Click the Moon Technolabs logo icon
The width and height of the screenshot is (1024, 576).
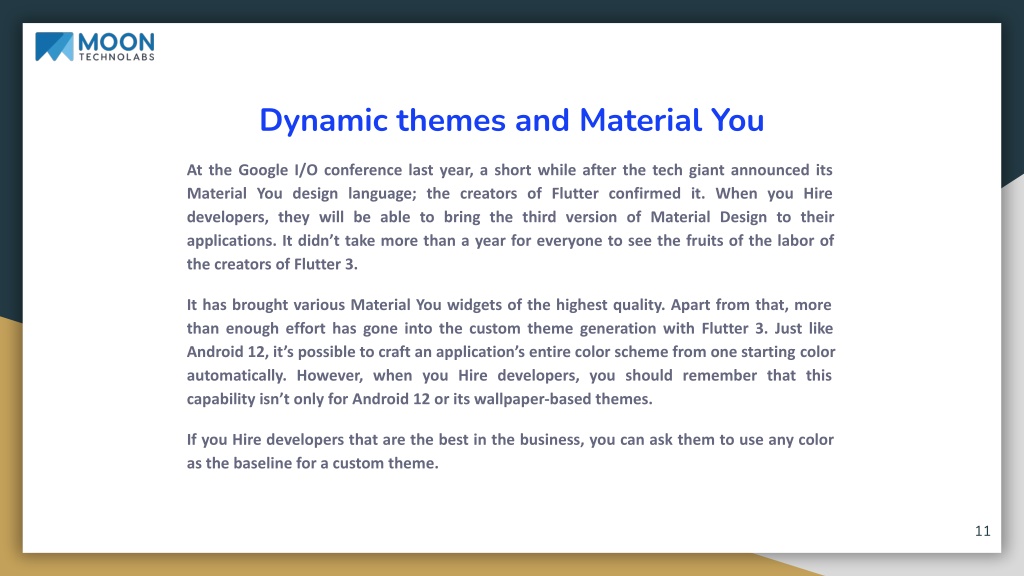[54, 46]
